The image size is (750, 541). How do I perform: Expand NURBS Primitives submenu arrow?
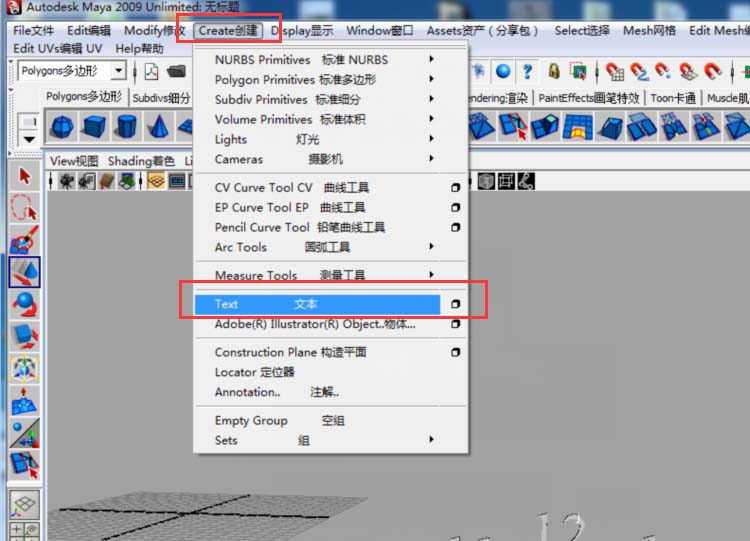pos(431,59)
